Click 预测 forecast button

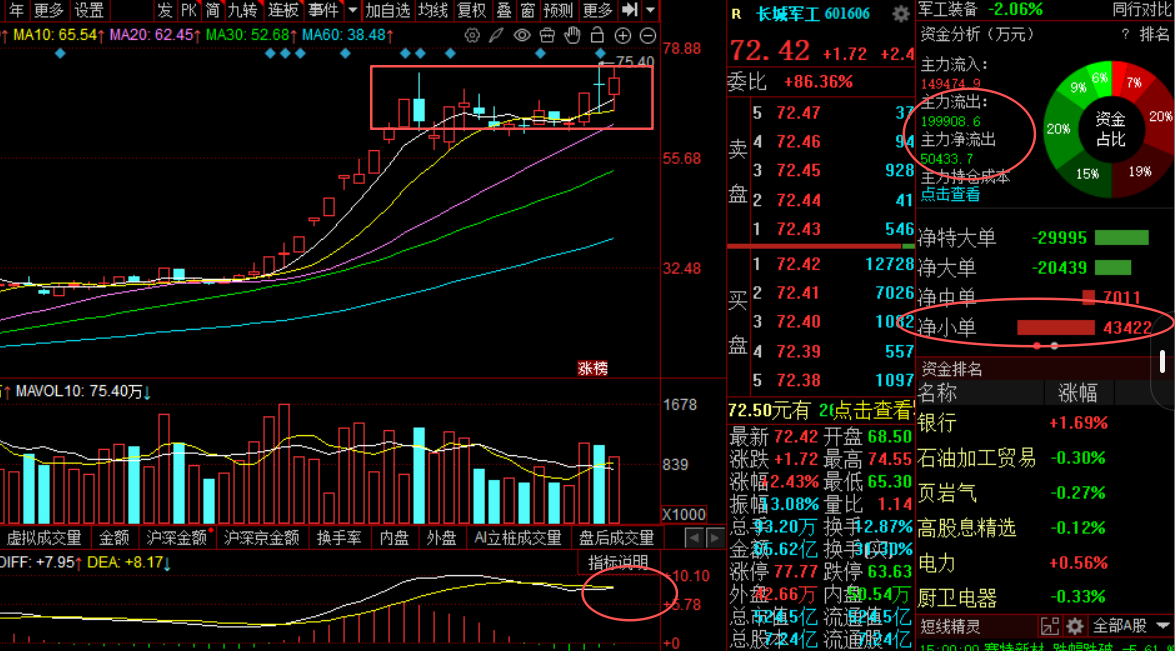point(558,10)
